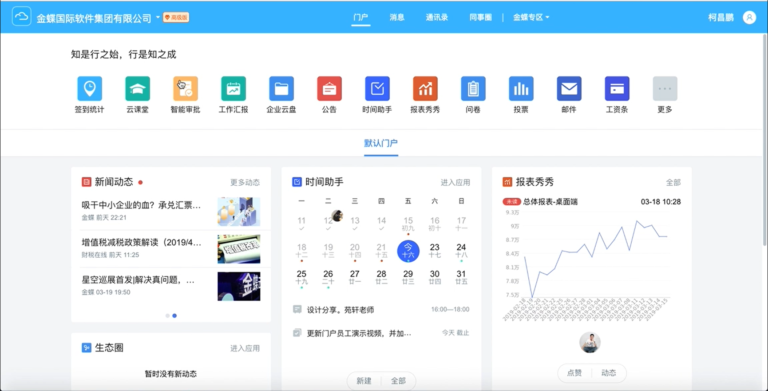Select calendar date 27
The image size is (768, 391).
355,277
